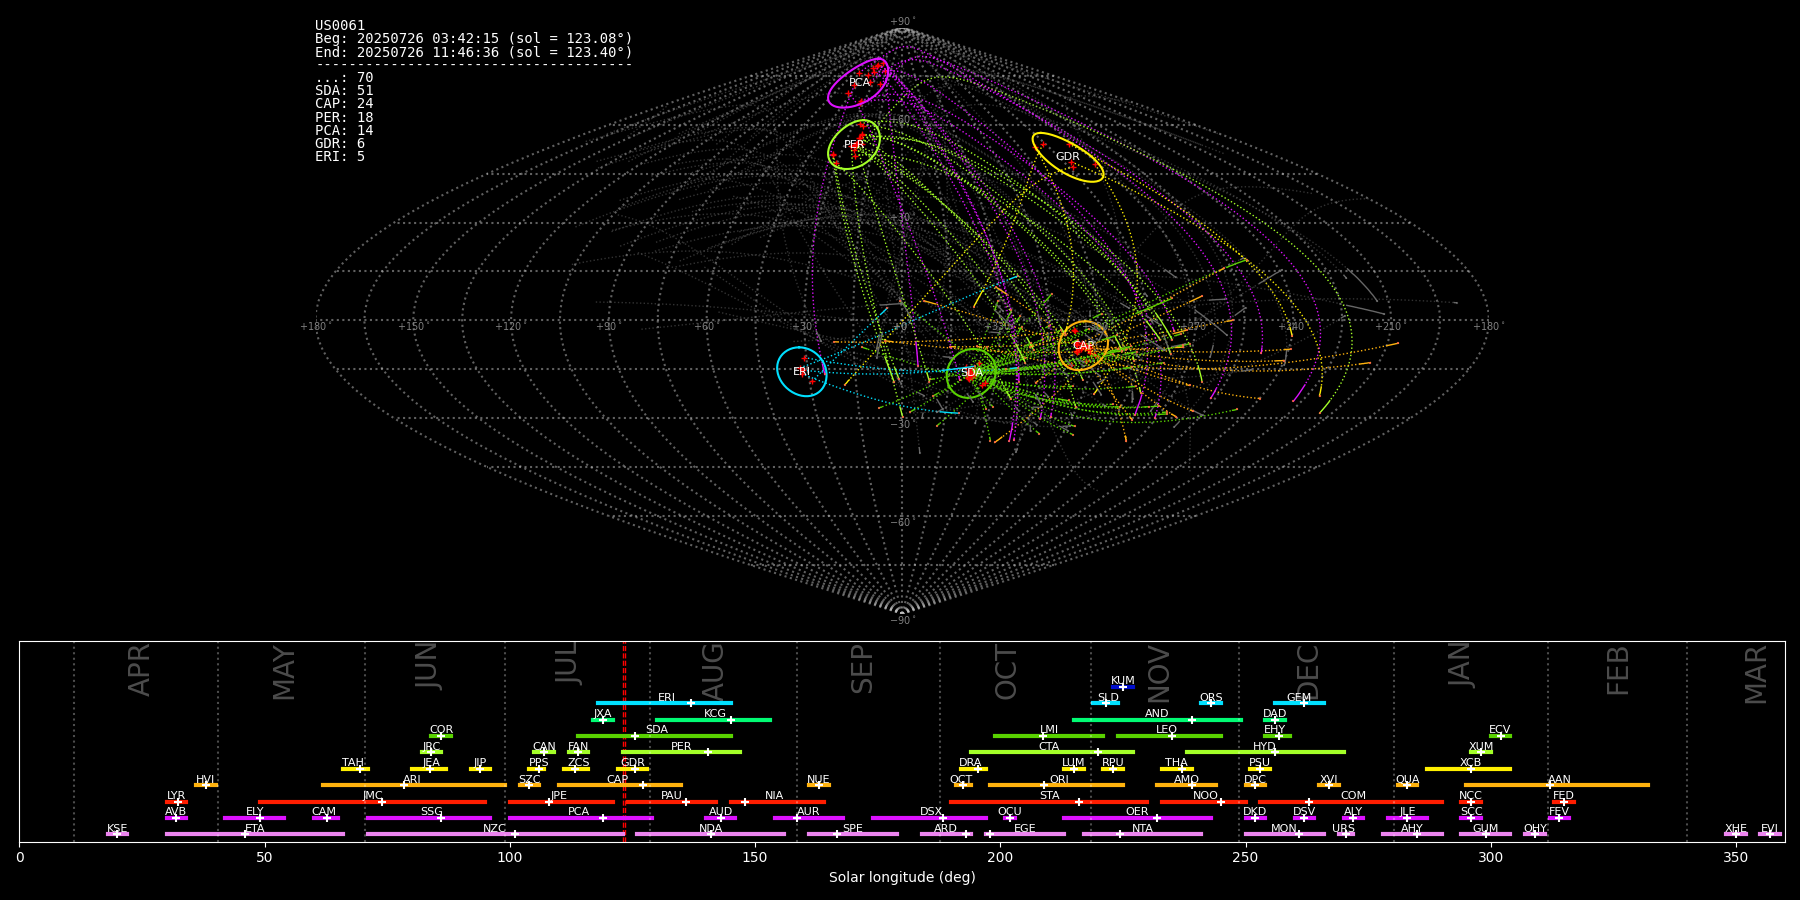Click the NTA shower bar in the timeline
This screenshot has height=900, width=1800.
[x=1142, y=834]
